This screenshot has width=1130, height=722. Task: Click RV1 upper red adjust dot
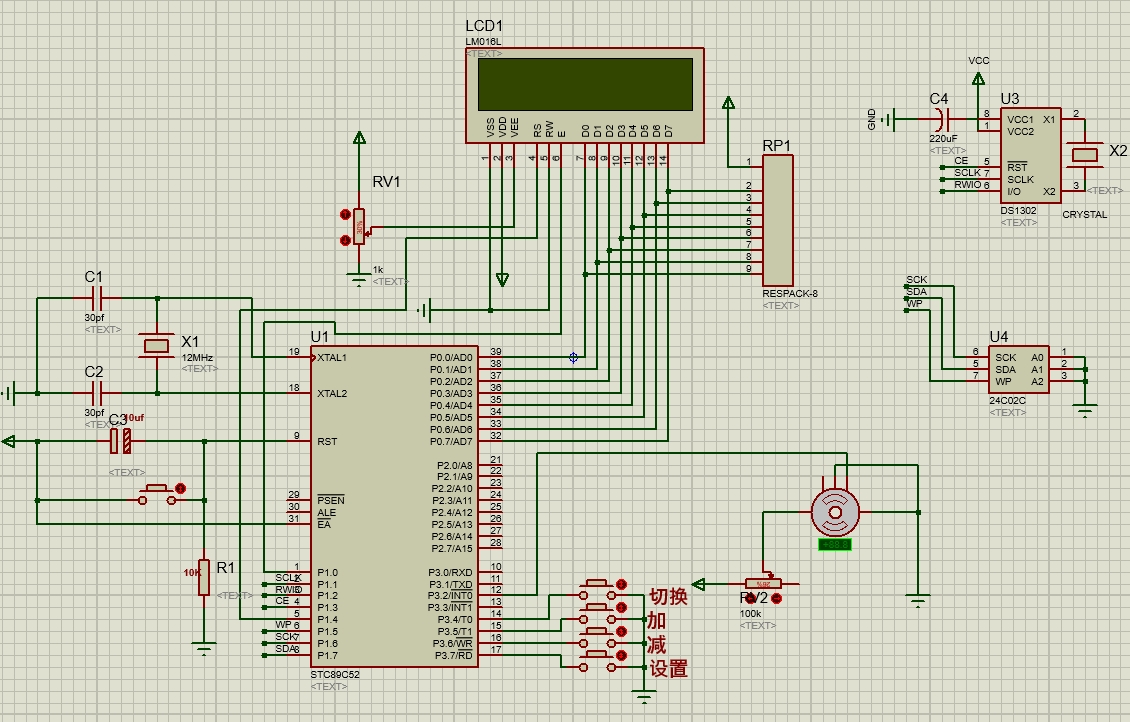coord(345,214)
